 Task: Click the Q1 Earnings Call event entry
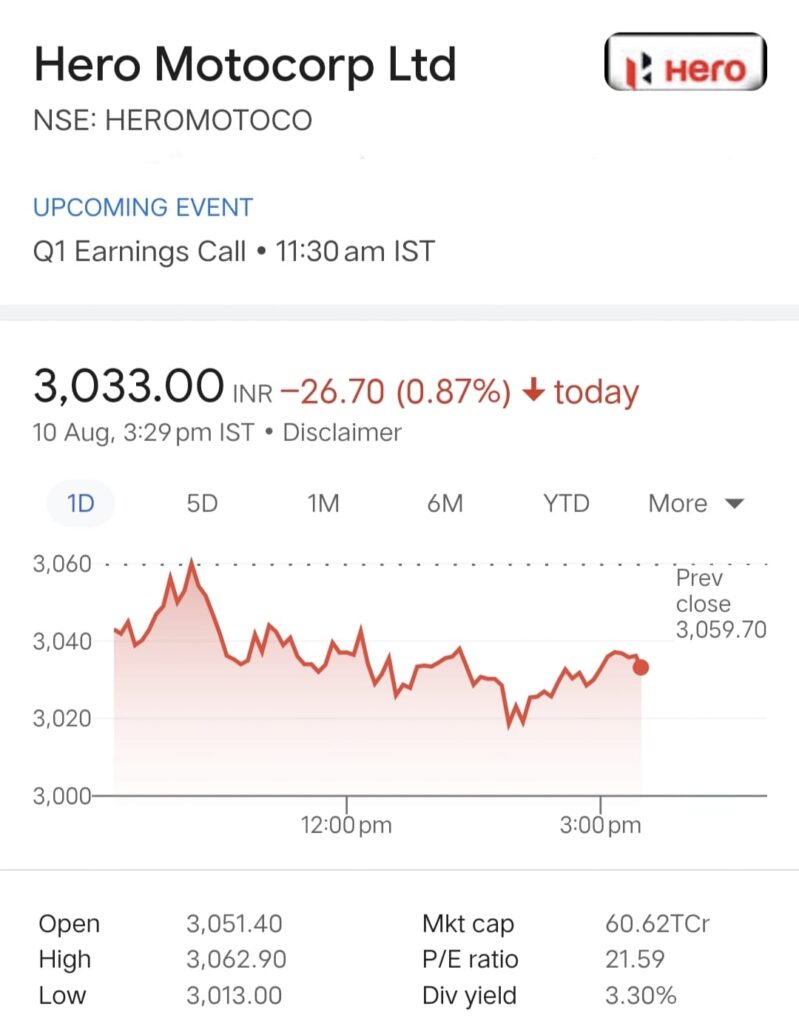pos(234,251)
